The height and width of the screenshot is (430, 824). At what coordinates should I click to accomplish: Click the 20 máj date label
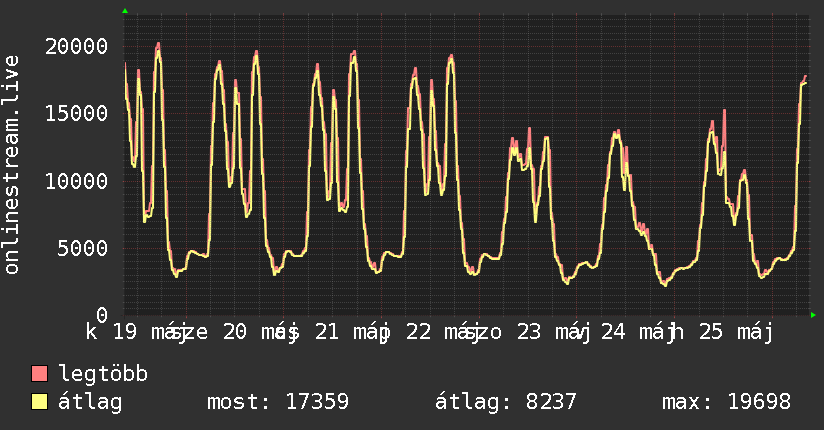[261, 333]
